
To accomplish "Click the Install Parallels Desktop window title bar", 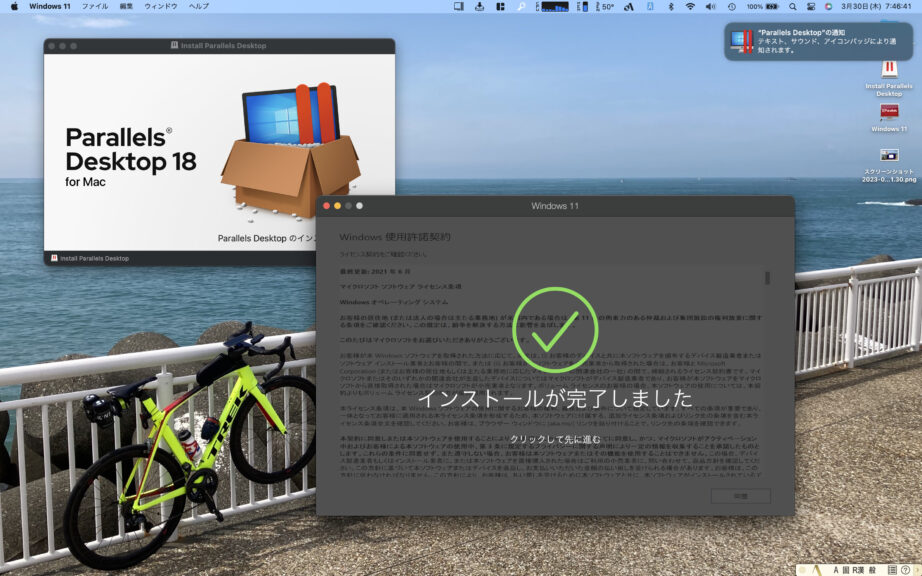I will [219, 45].
